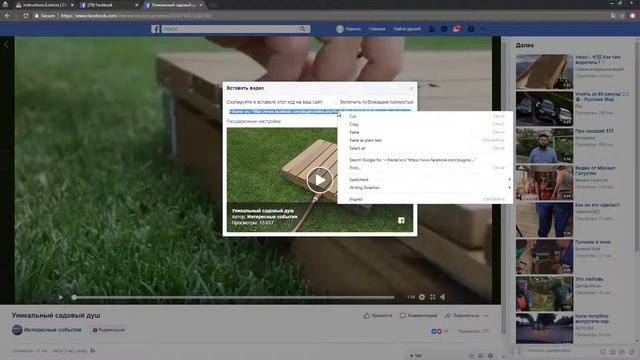This screenshot has width=640, height=360.
Task: Click the Подписаться button under video
Action: click(108, 330)
